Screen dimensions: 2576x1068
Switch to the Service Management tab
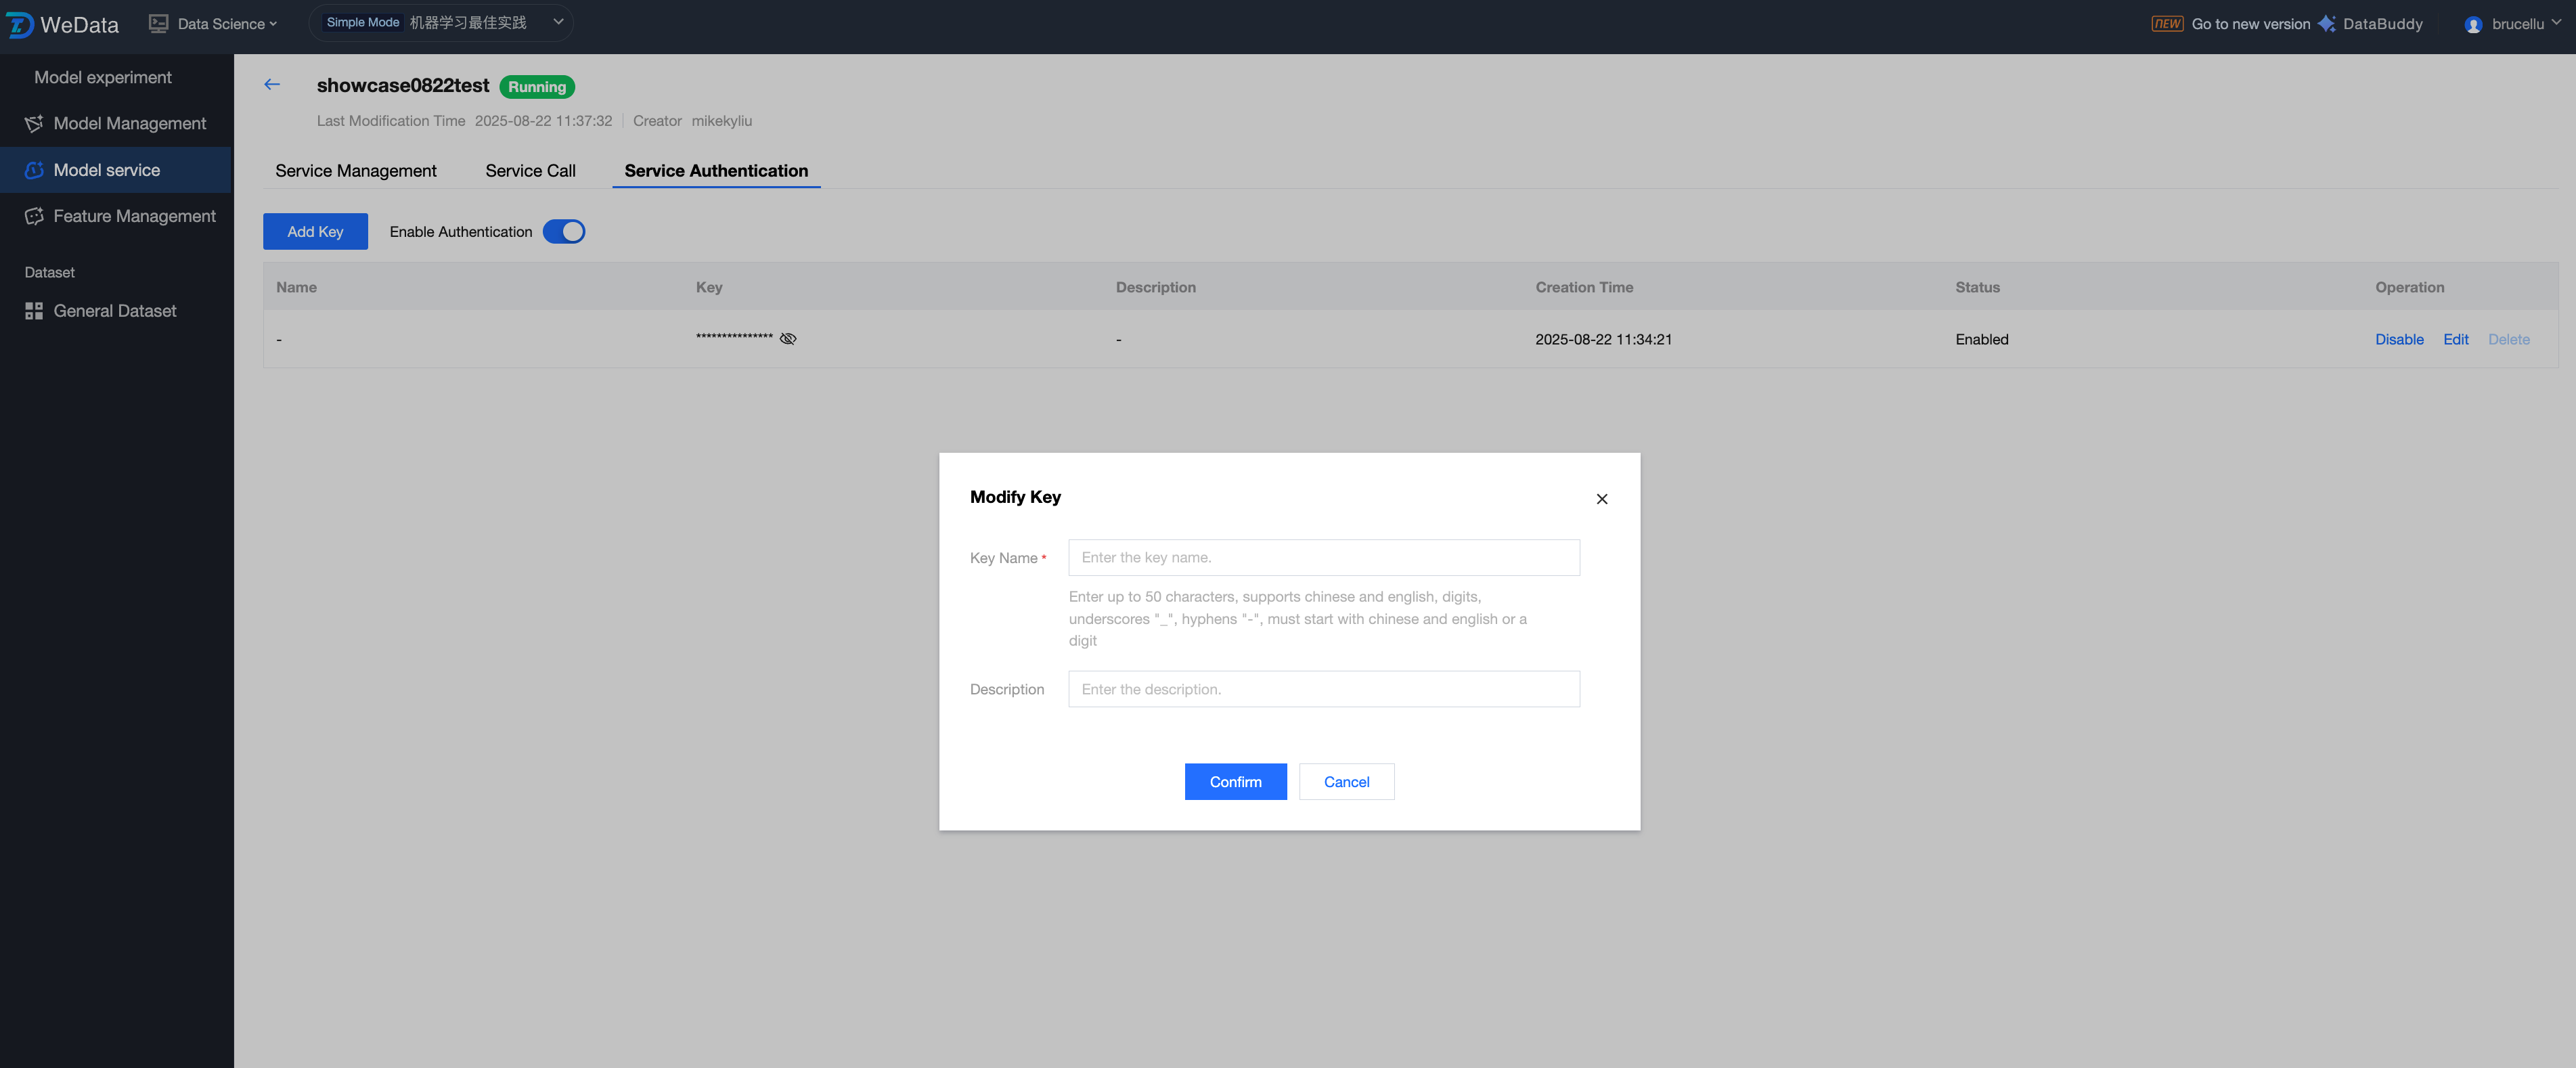356,171
